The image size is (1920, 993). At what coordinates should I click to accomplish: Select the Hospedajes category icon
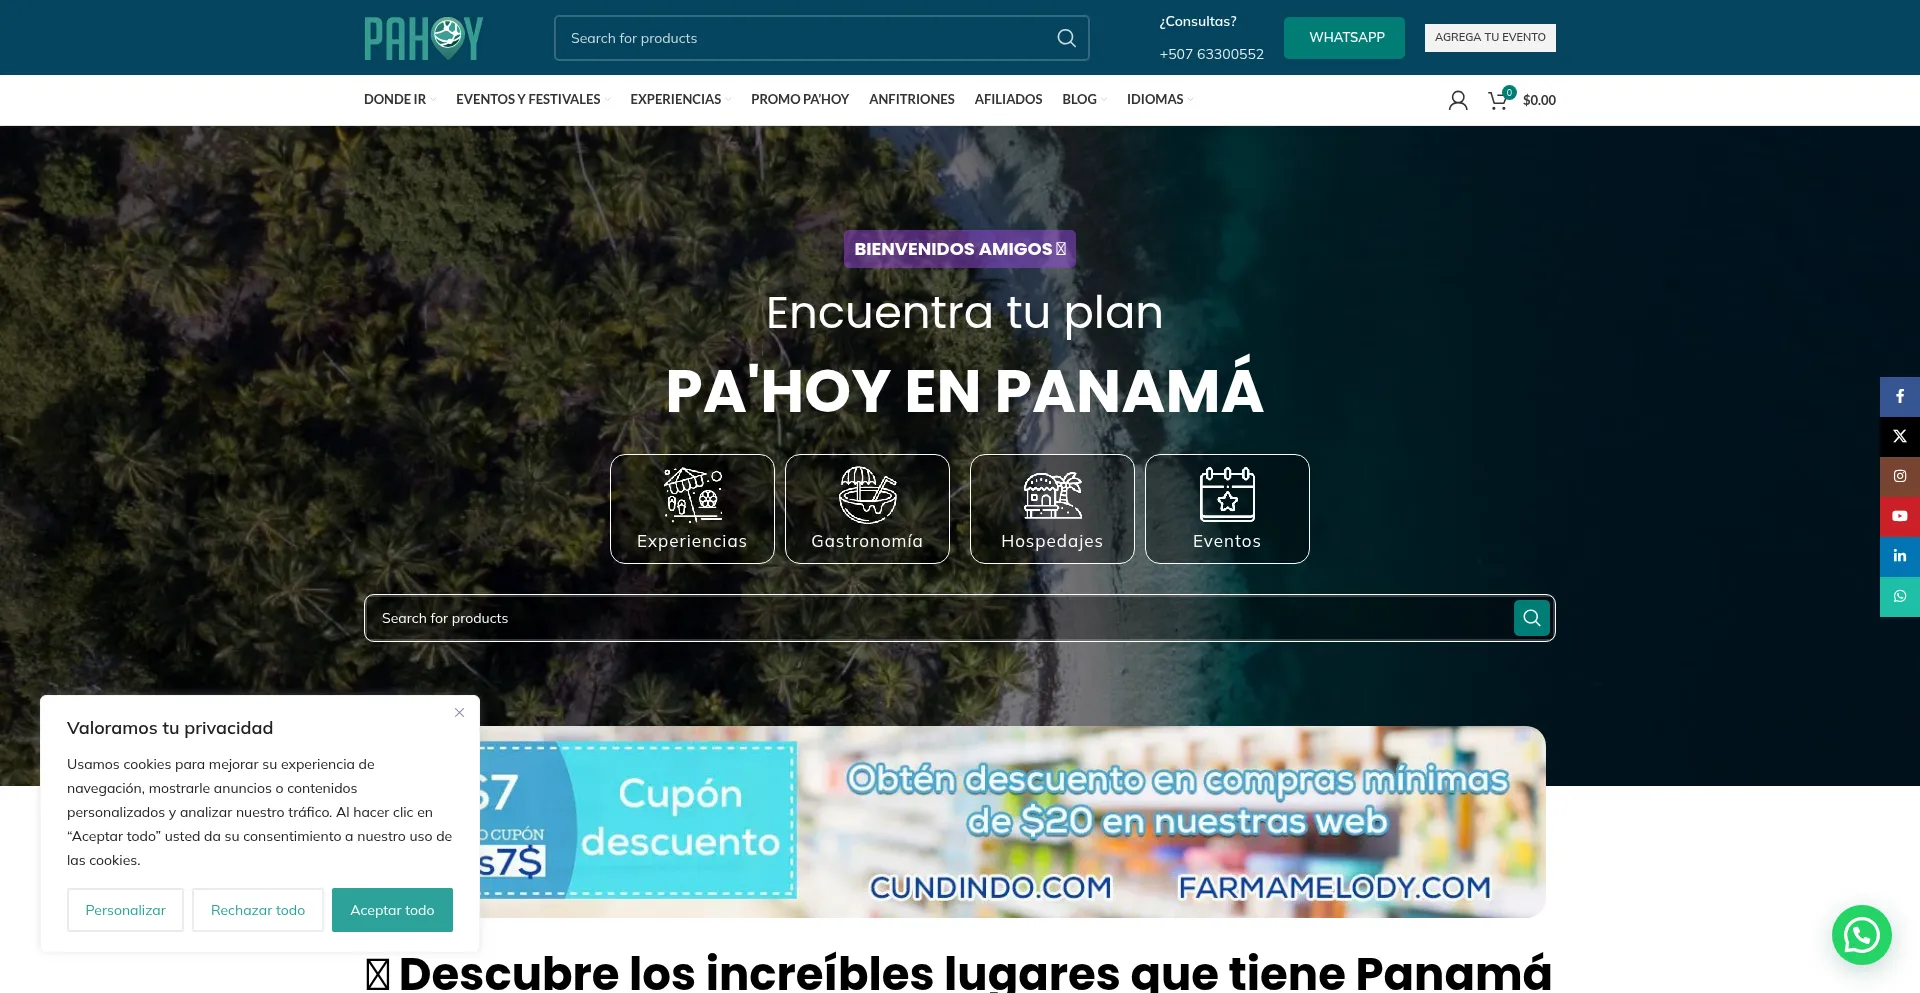[x=1051, y=497]
